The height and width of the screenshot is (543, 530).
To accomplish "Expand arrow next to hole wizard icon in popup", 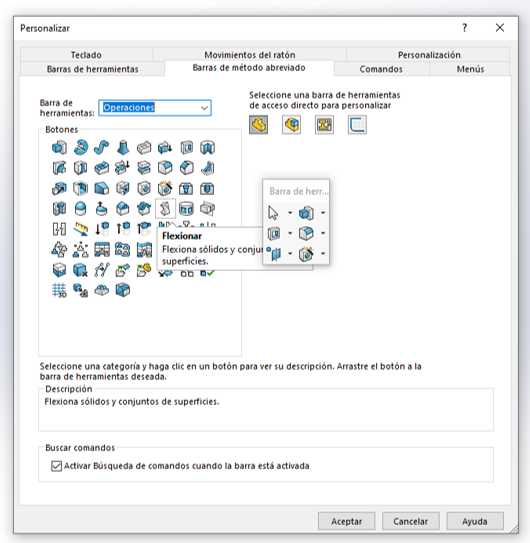I will (x=323, y=253).
